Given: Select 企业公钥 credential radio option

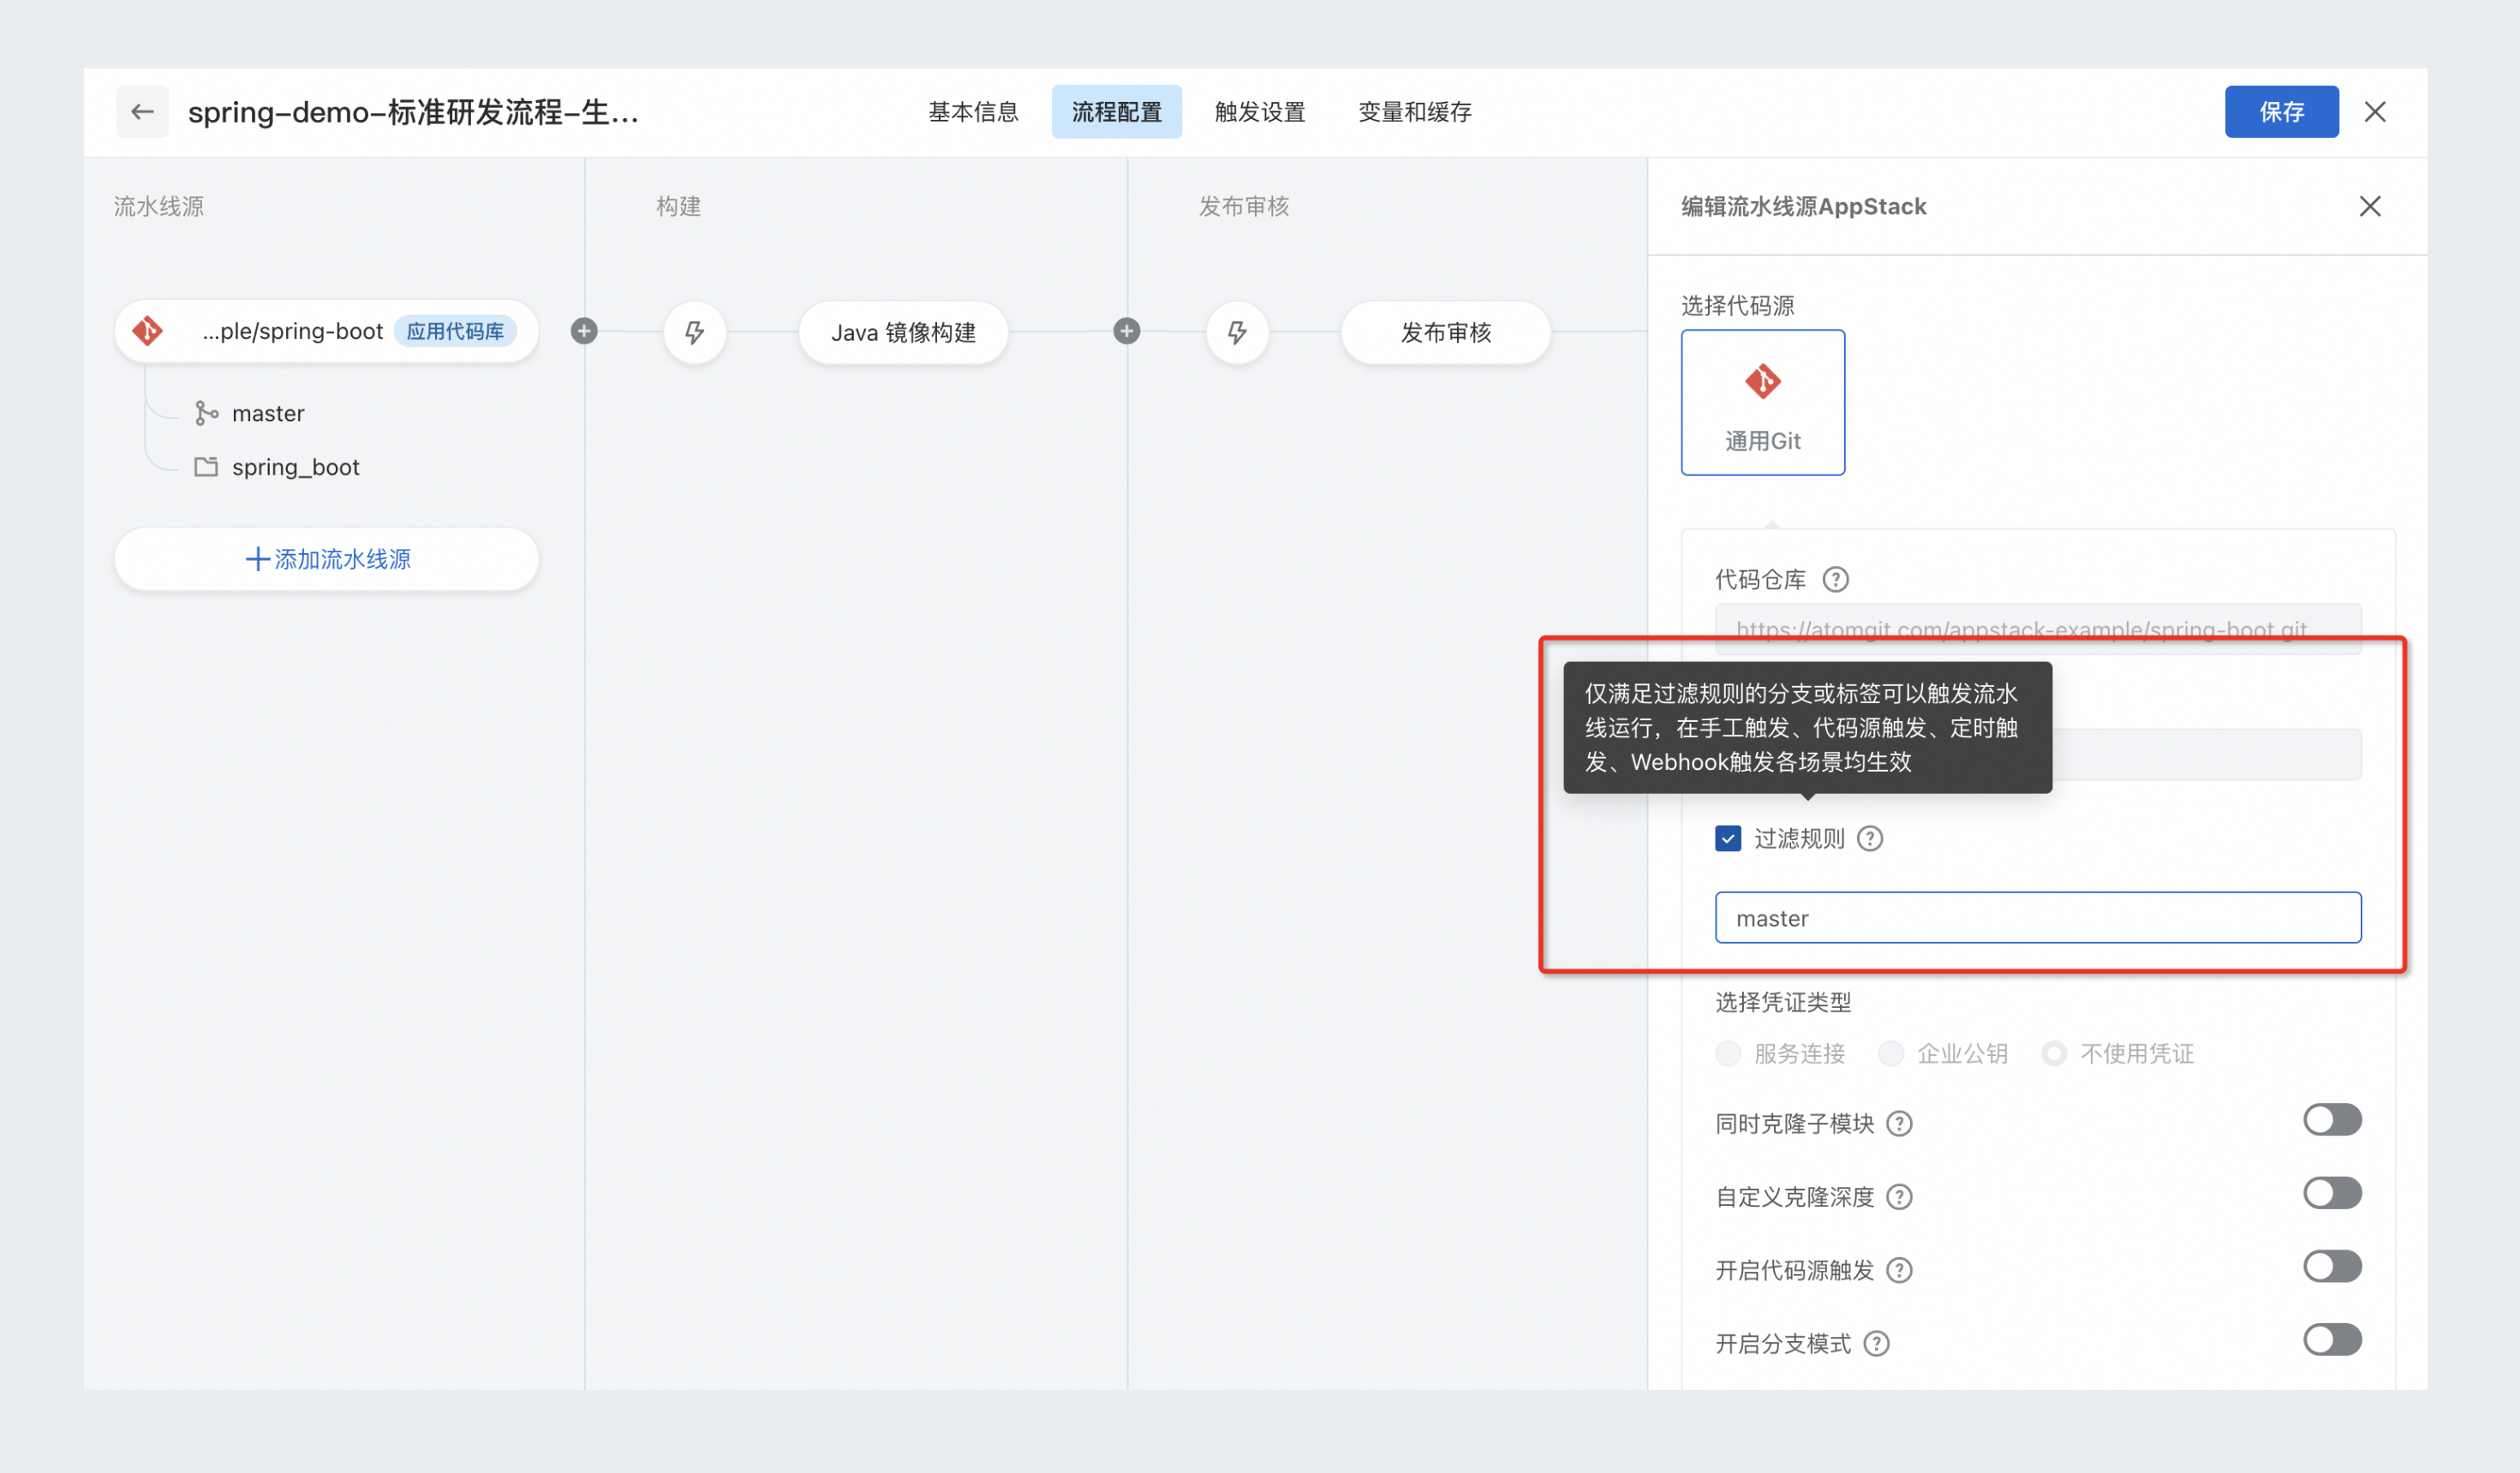Looking at the screenshot, I should pos(1891,1053).
